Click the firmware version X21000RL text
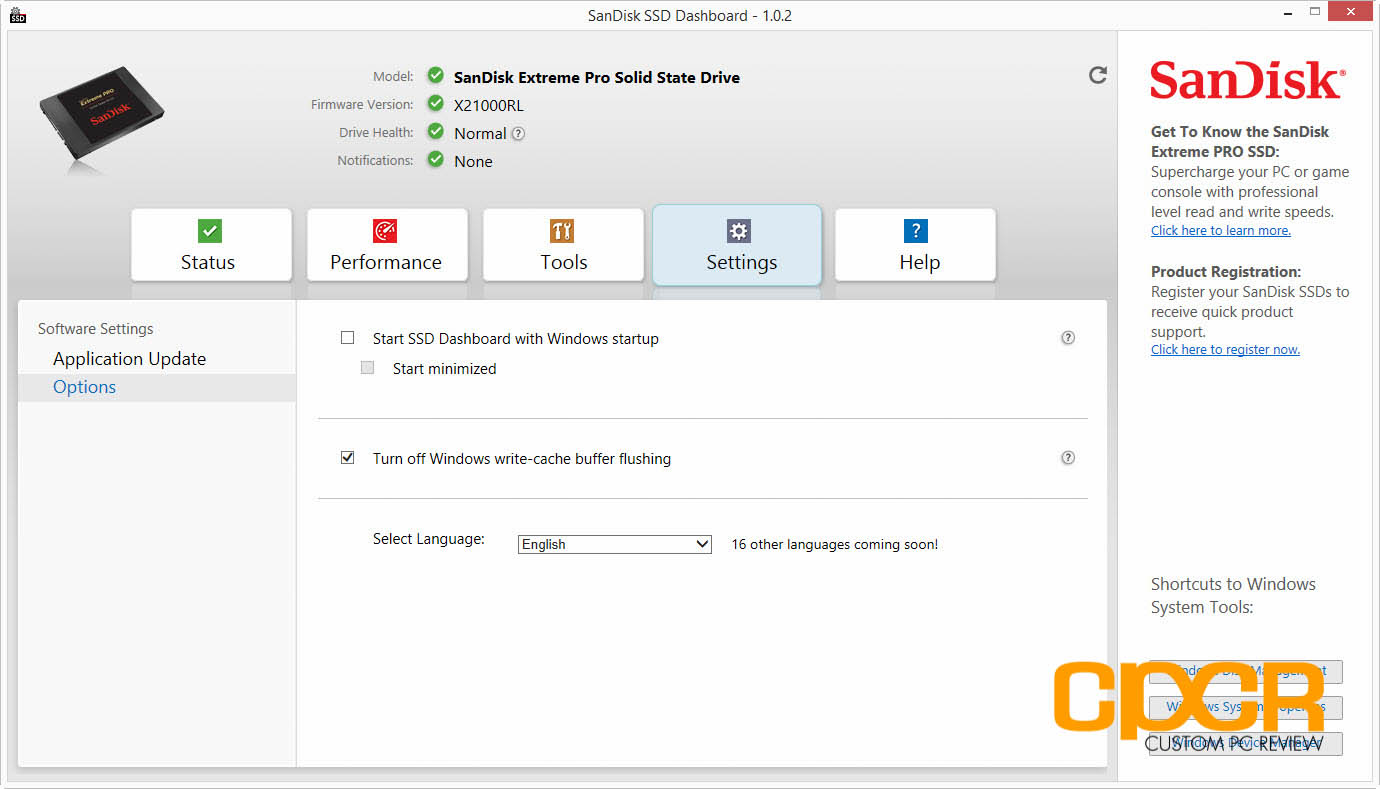The width and height of the screenshot is (1380, 789). coord(489,105)
